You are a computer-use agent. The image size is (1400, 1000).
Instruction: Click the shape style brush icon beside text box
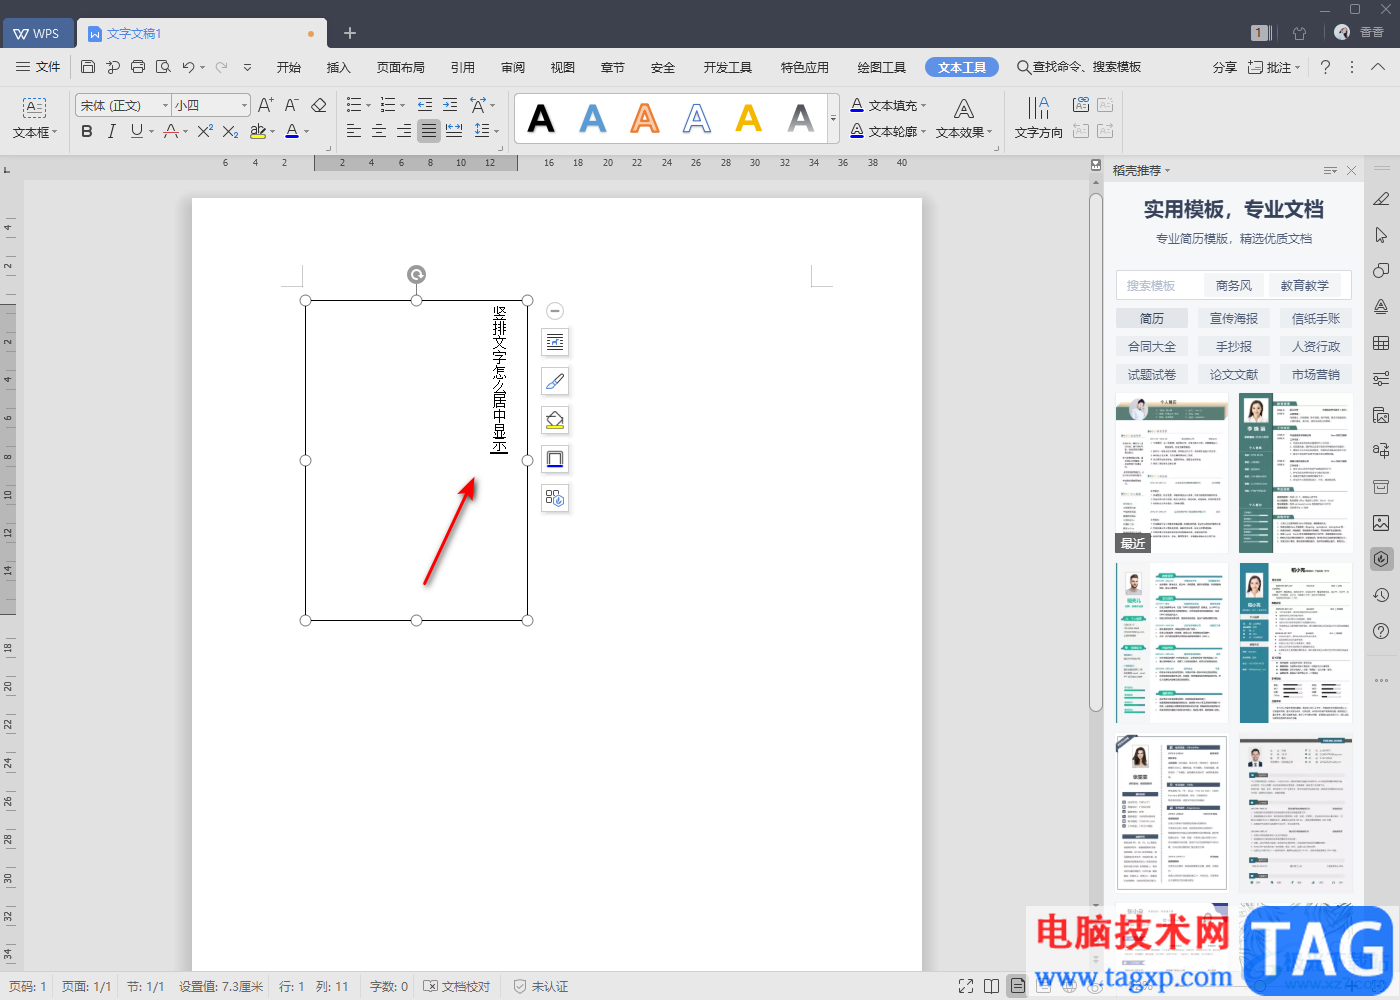point(555,381)
